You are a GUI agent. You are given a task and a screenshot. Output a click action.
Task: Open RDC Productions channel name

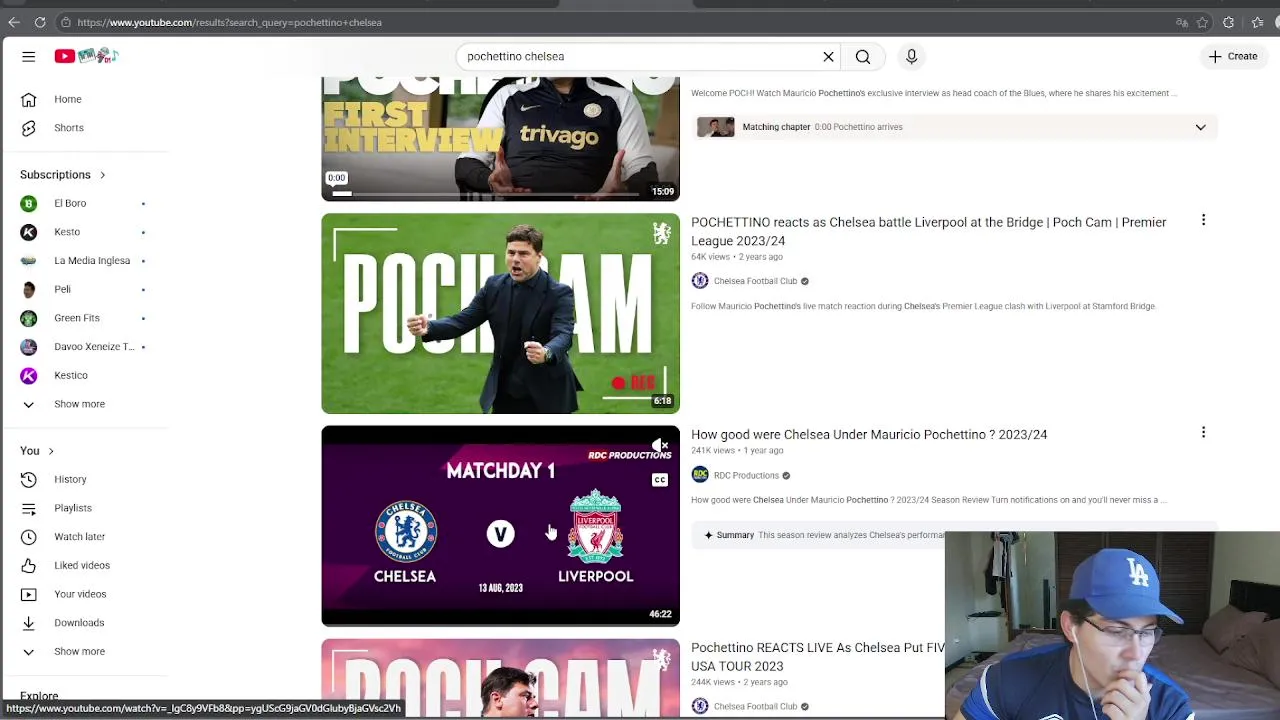tap(746, 476)
